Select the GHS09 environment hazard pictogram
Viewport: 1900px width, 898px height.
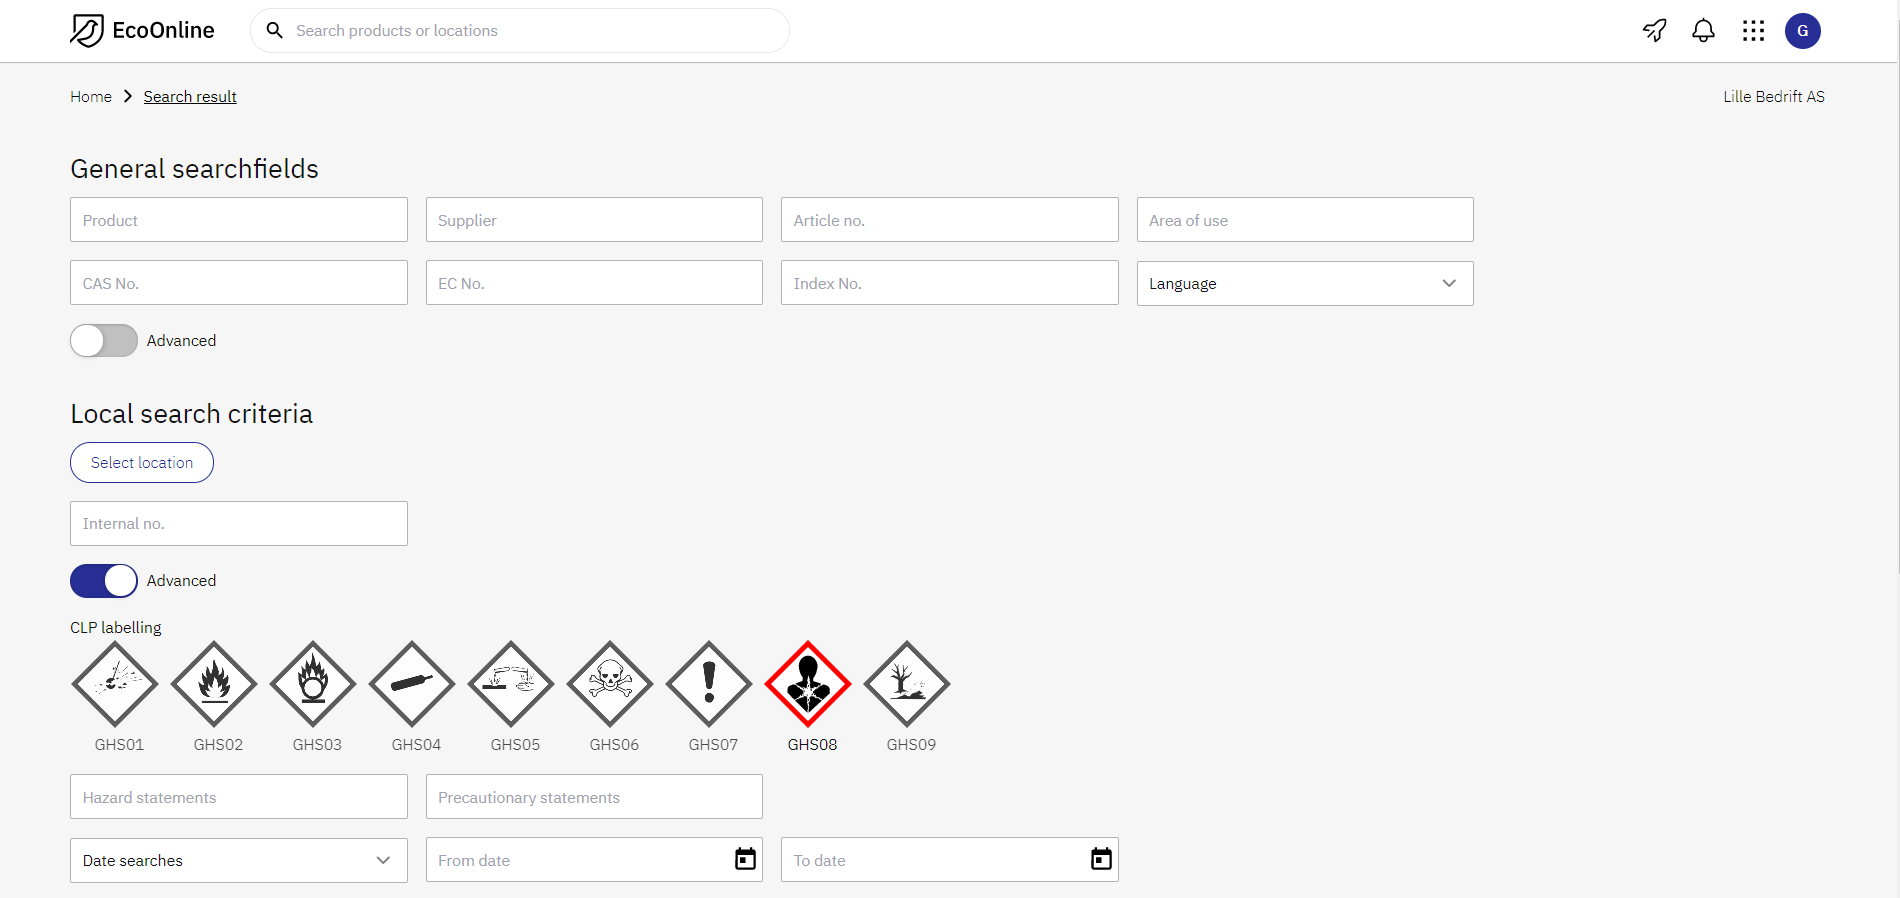click(907, 684)
